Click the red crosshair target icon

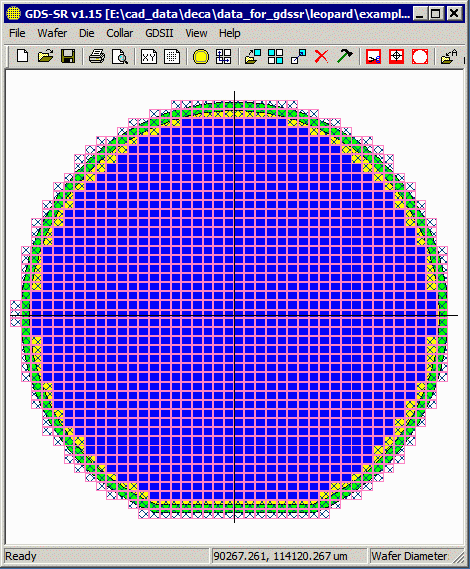(x=396, y=57)
